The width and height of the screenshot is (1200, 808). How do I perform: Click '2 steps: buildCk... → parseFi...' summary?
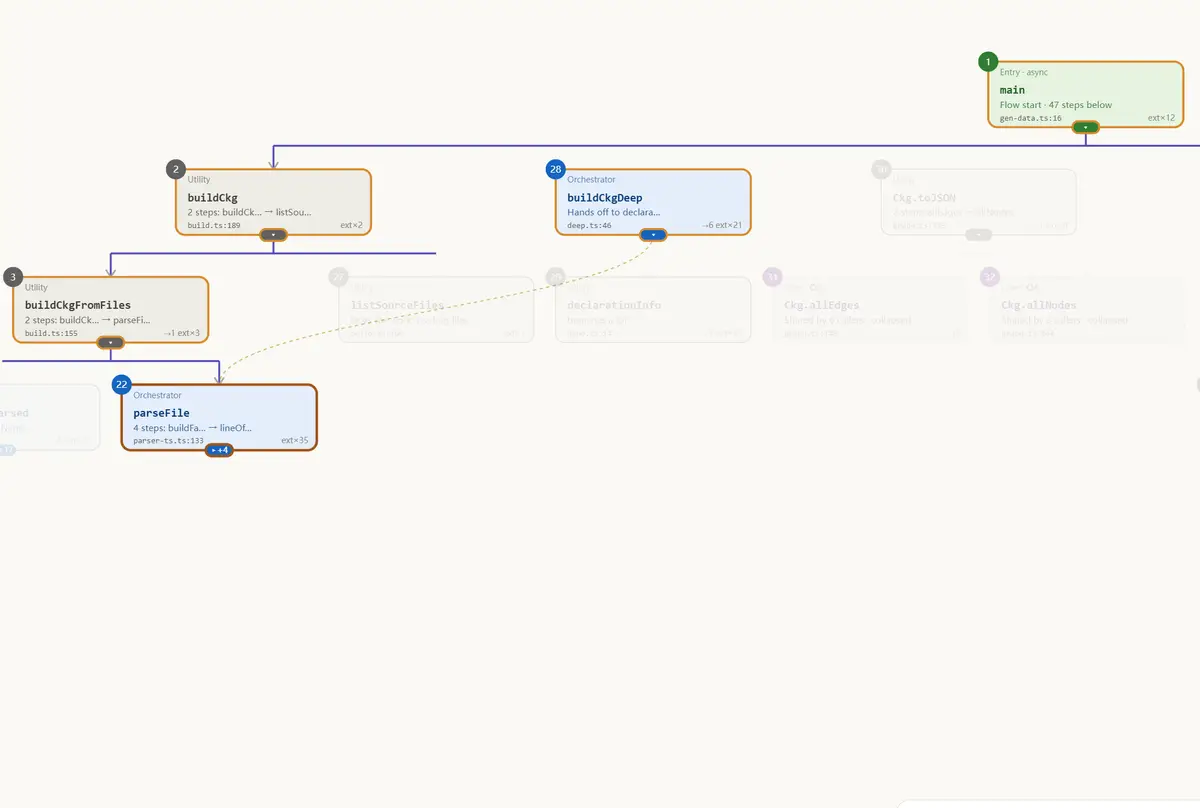tap(87, 321)
